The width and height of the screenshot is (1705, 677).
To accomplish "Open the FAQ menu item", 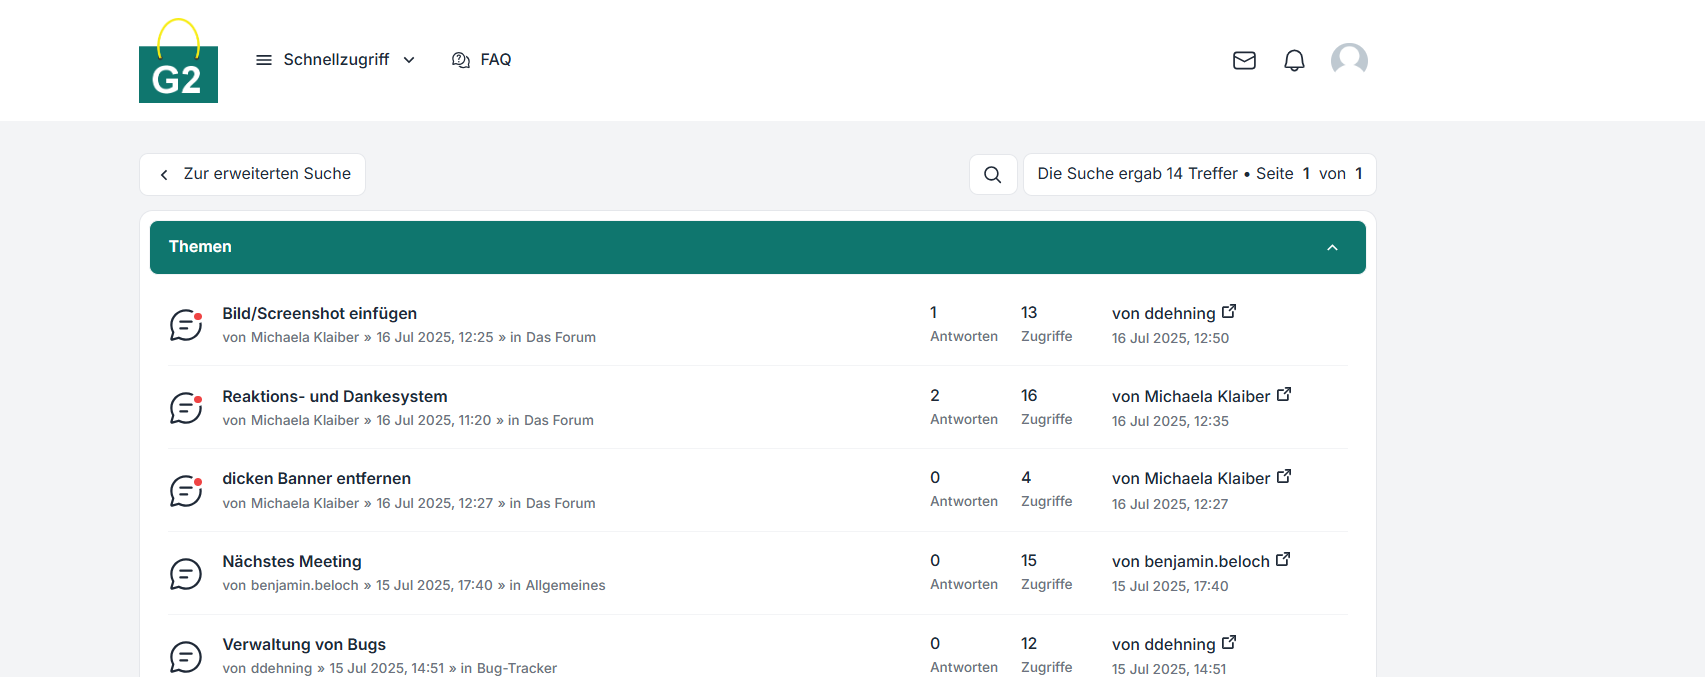I will point(482,60).
